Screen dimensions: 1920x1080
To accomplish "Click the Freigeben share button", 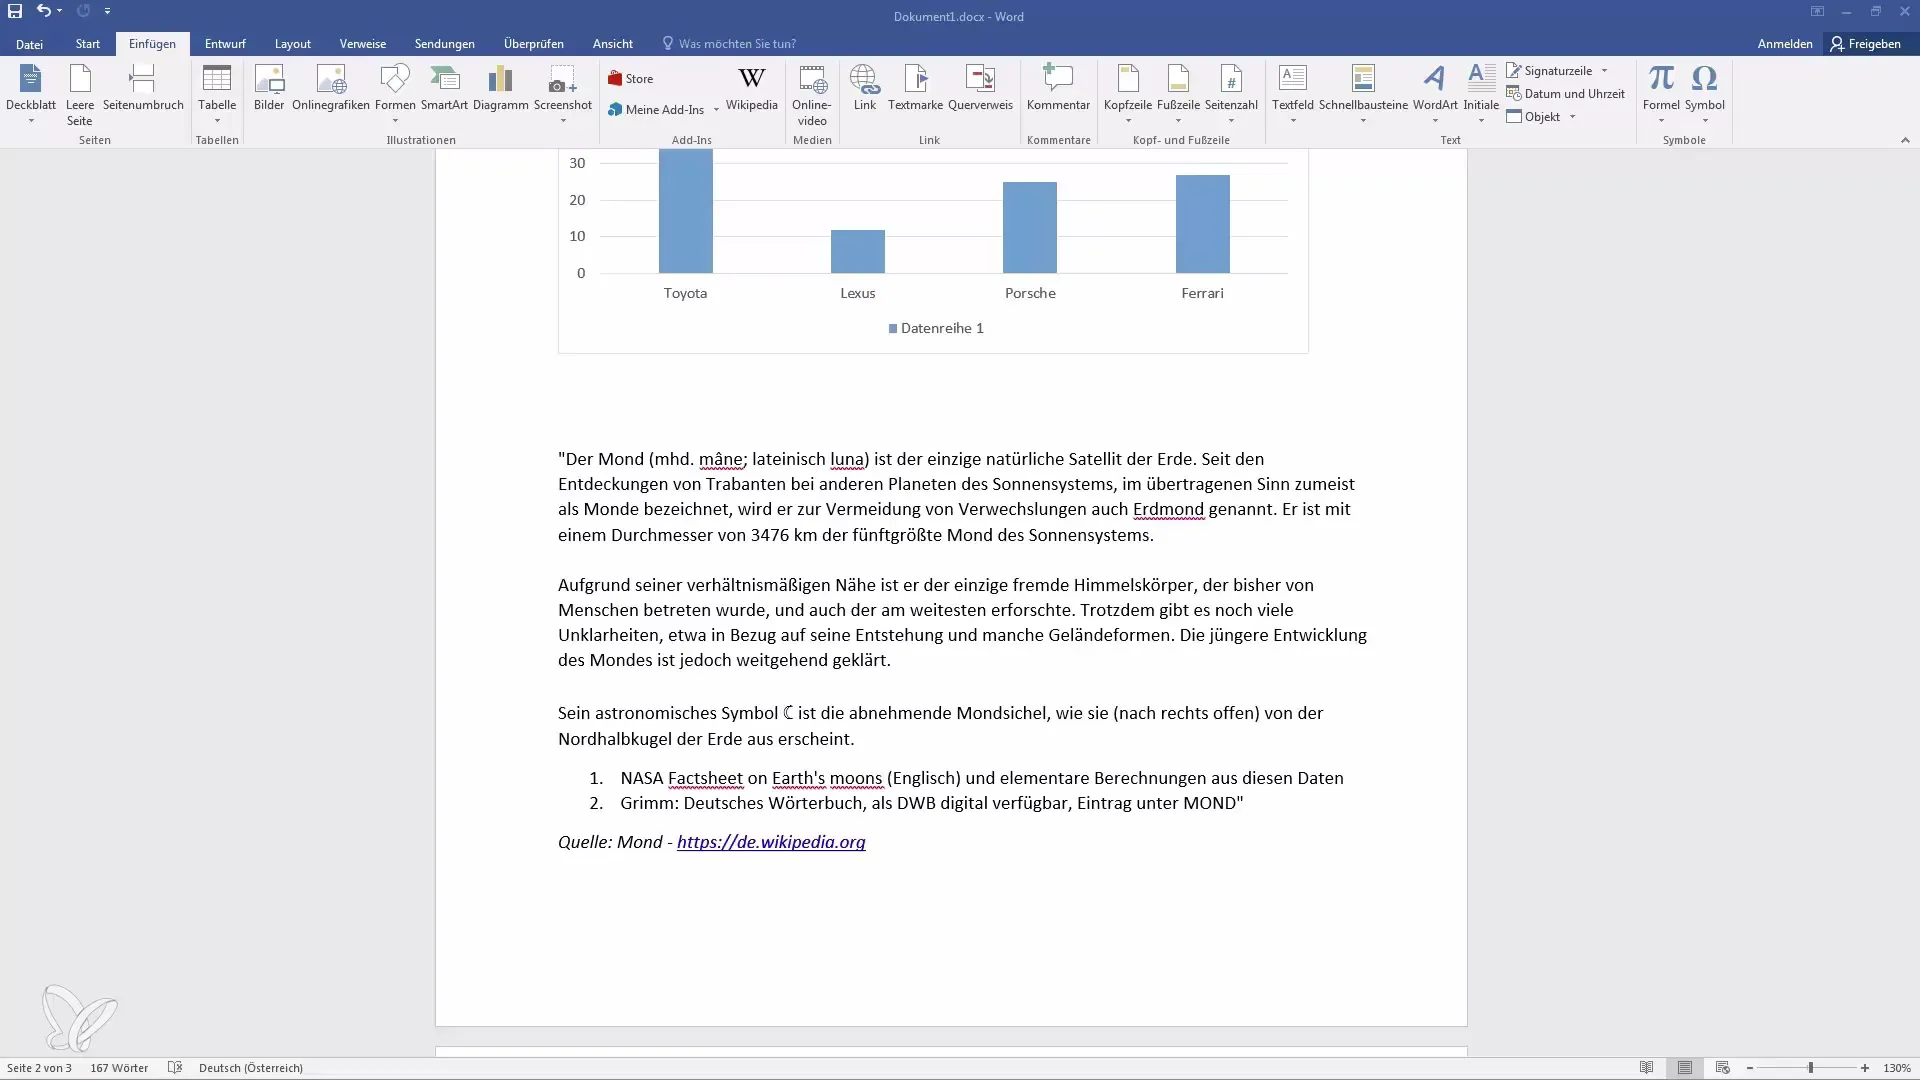I will click(x=1866, y=44).
